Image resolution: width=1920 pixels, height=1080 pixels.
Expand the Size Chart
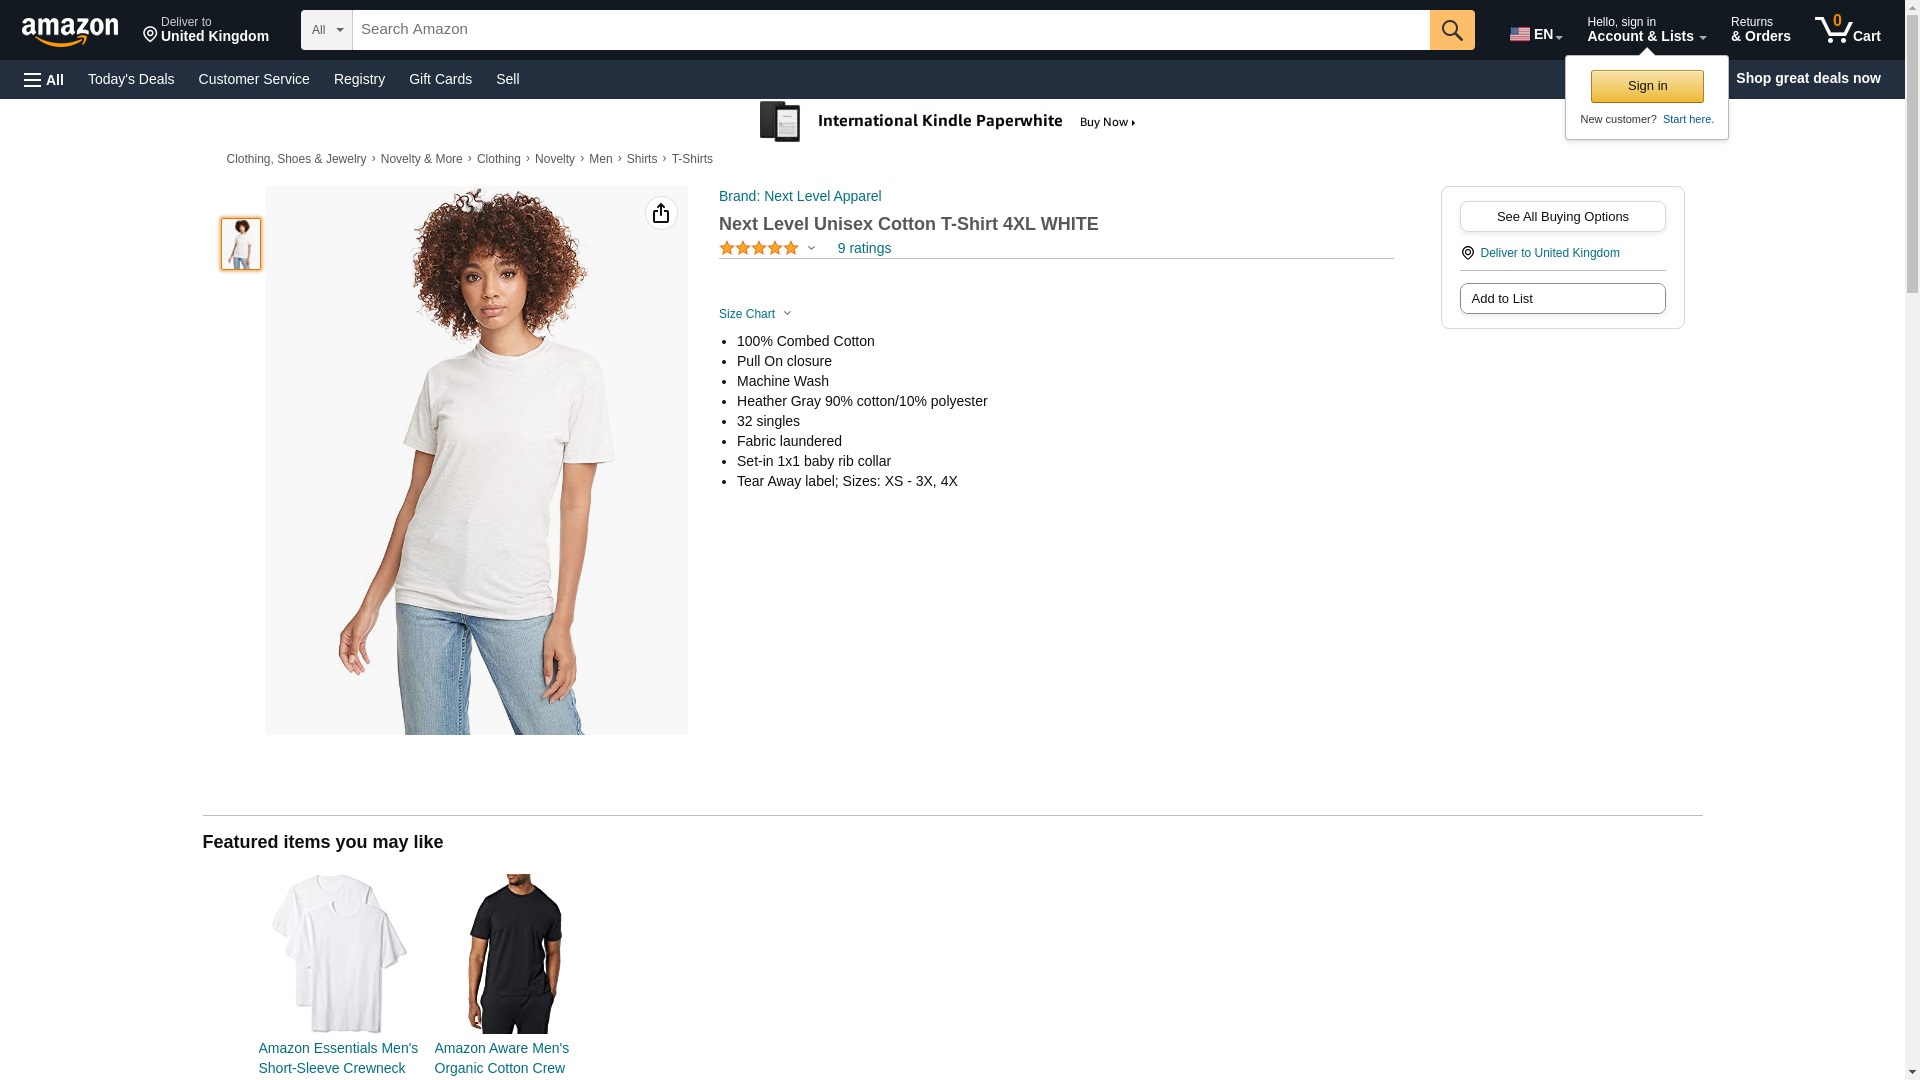tap(755, 314)
